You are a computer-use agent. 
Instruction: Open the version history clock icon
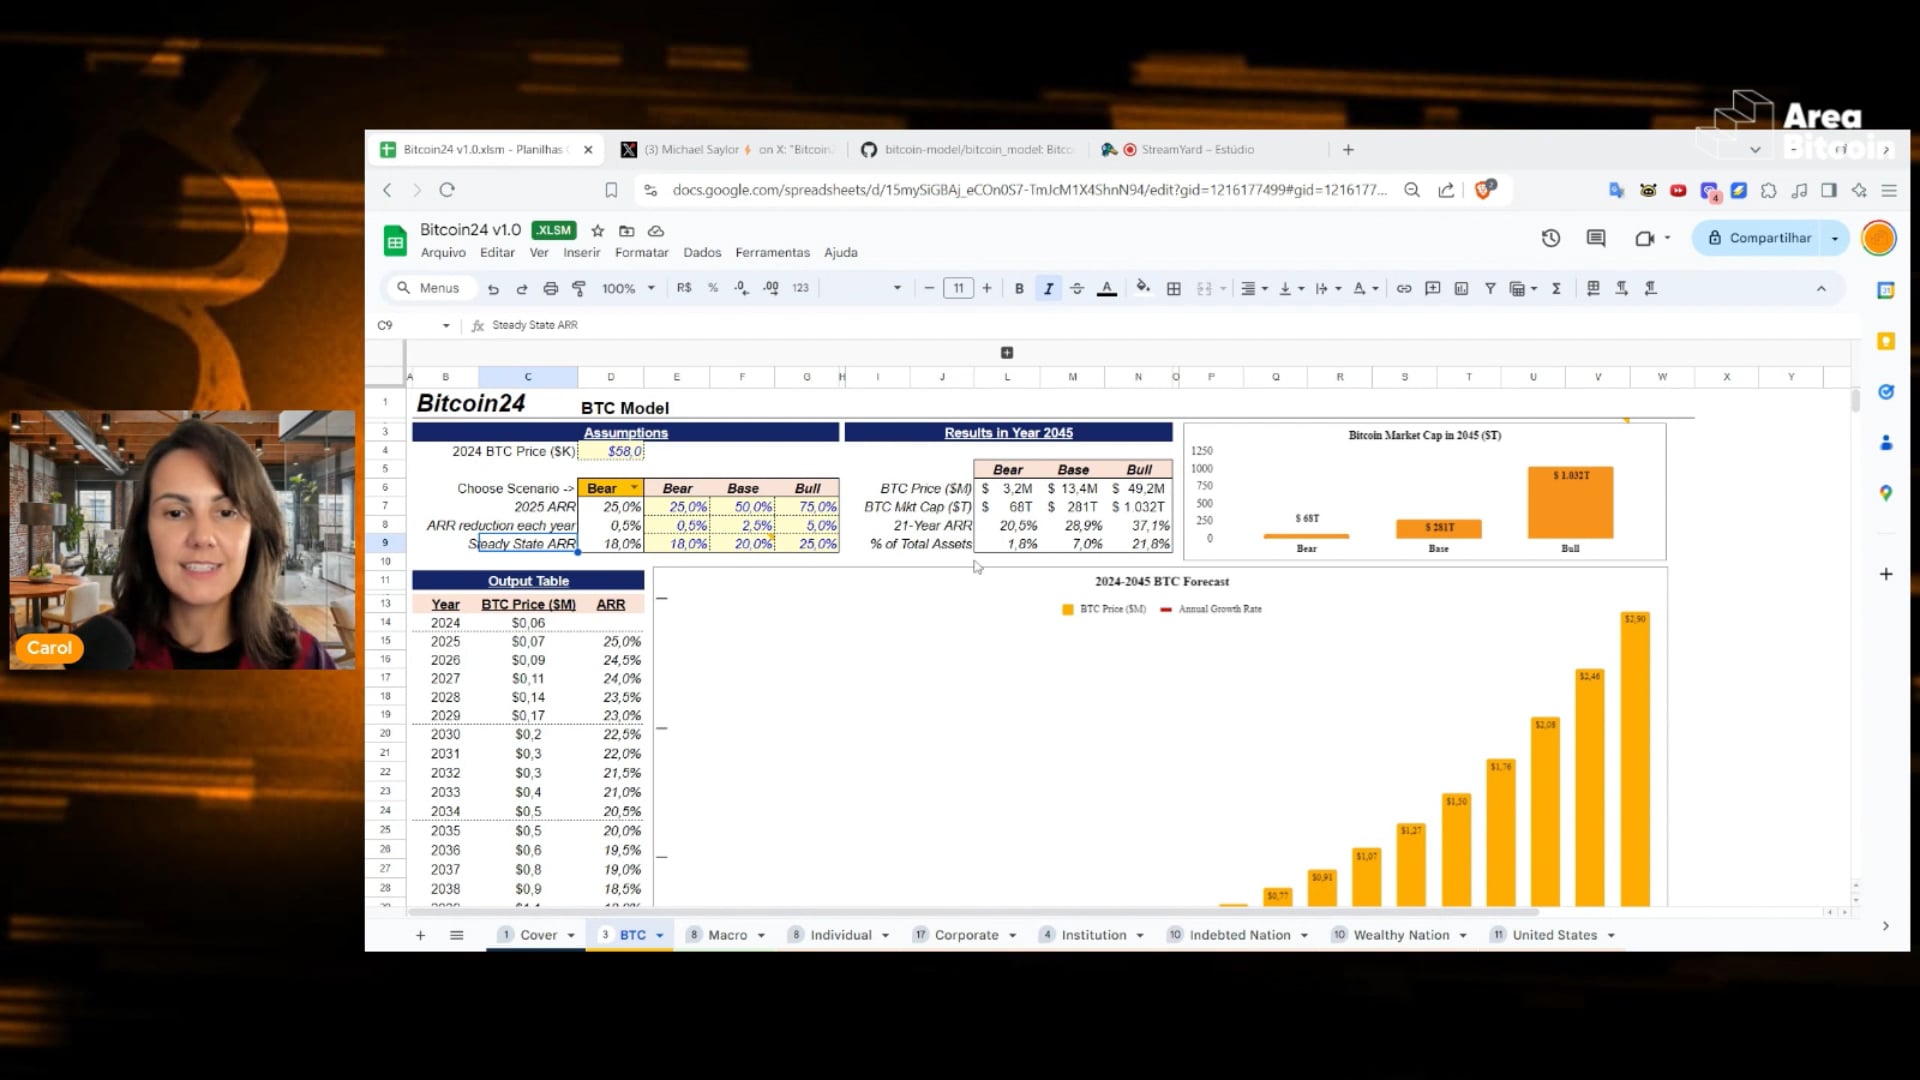[x=1550, y=238]
